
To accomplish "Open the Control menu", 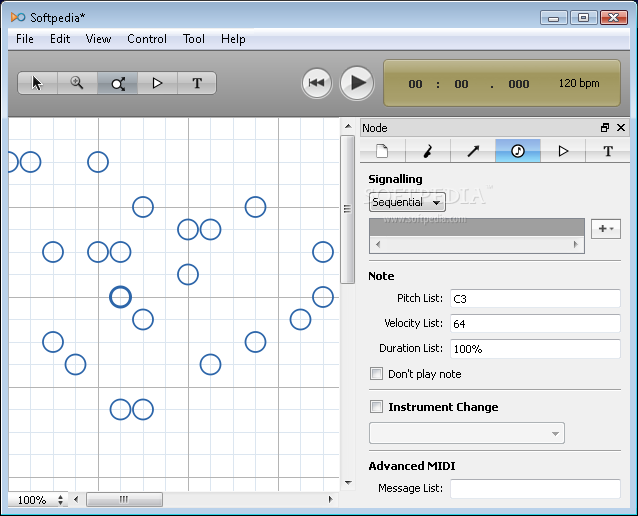I will [147, 39].
